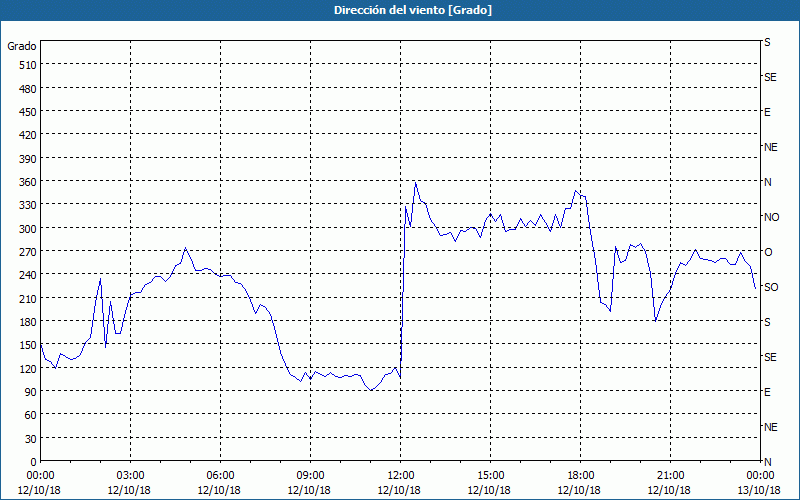The image size is (800, 500).
Task: Select the SE compass label near 495 degrees
Action: click(x=770, y=77)
